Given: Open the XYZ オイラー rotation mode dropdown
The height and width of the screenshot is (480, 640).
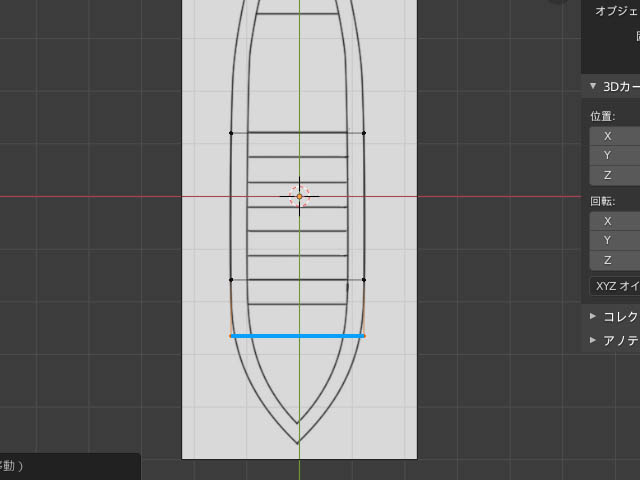Looking at the screenshot, I should pyautogui.click(x=615, y=286).
